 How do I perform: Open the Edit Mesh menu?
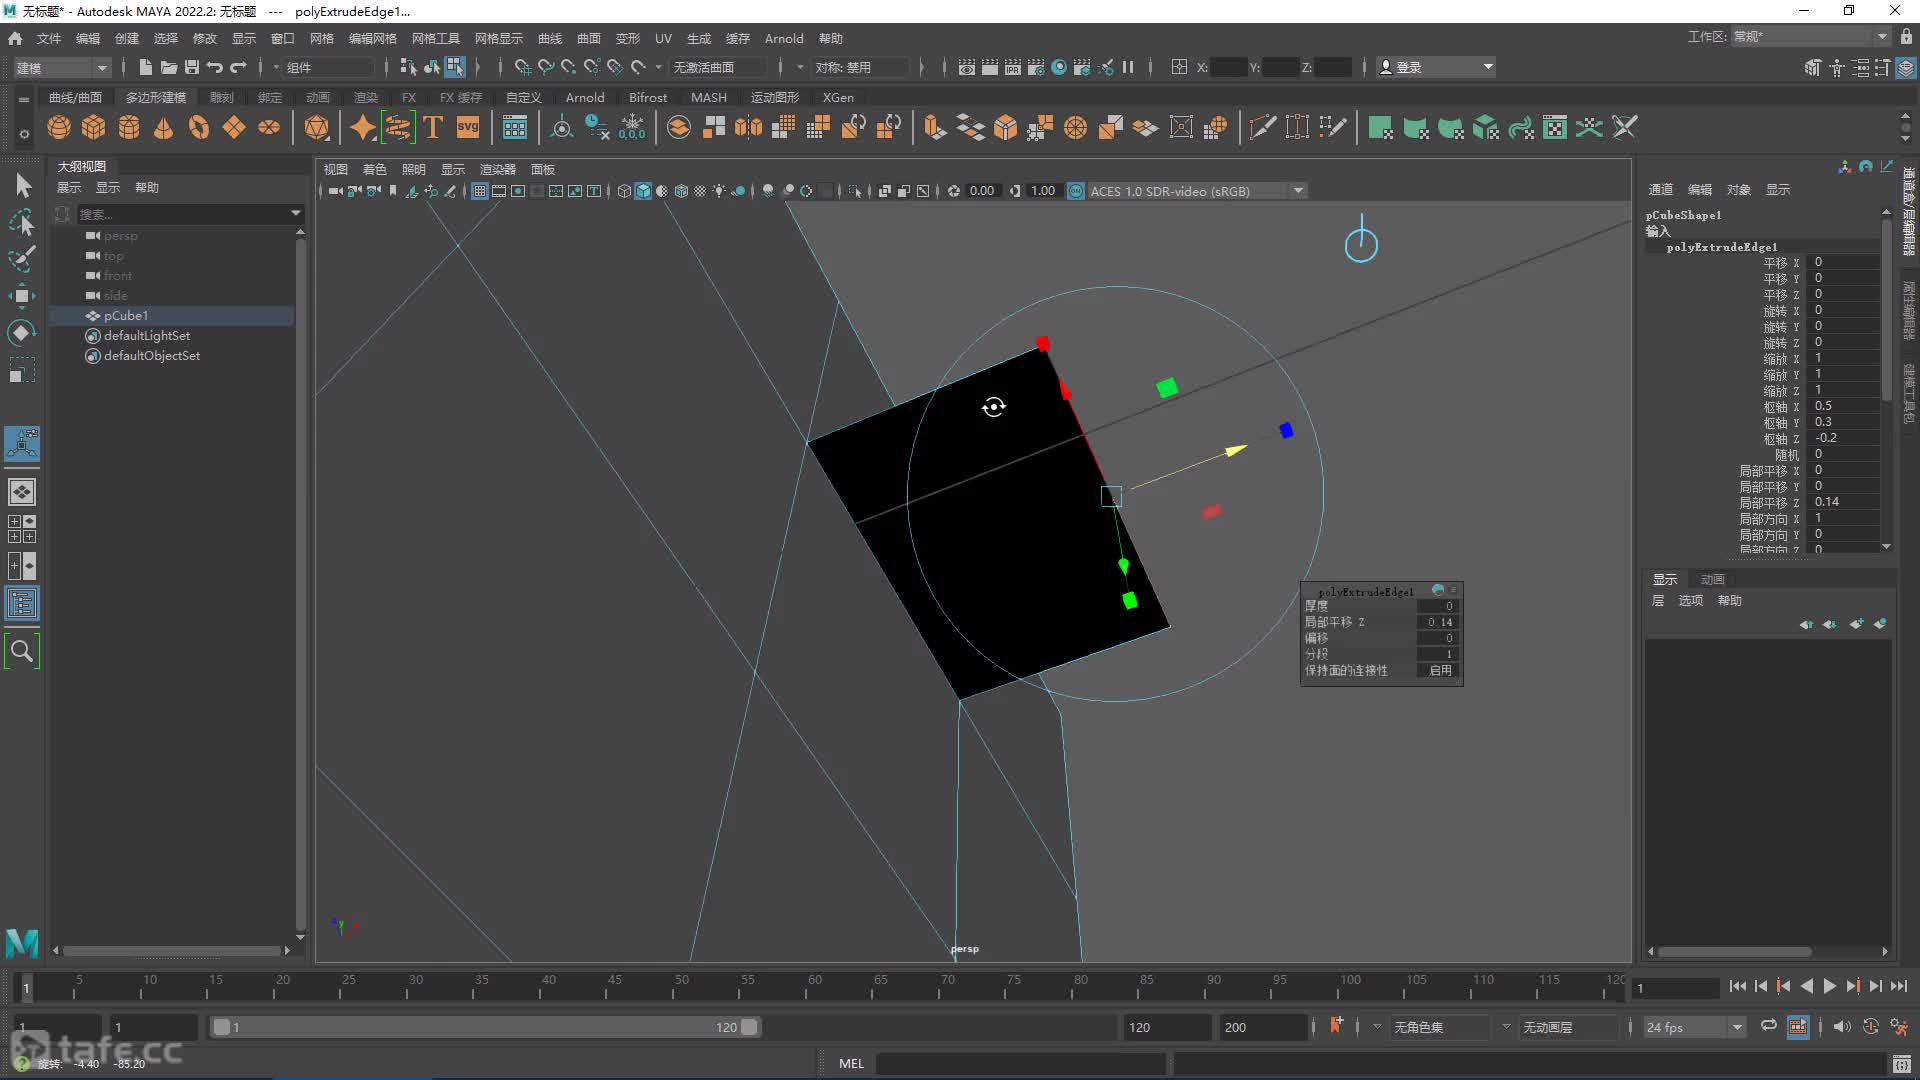(x=372, y=38)
